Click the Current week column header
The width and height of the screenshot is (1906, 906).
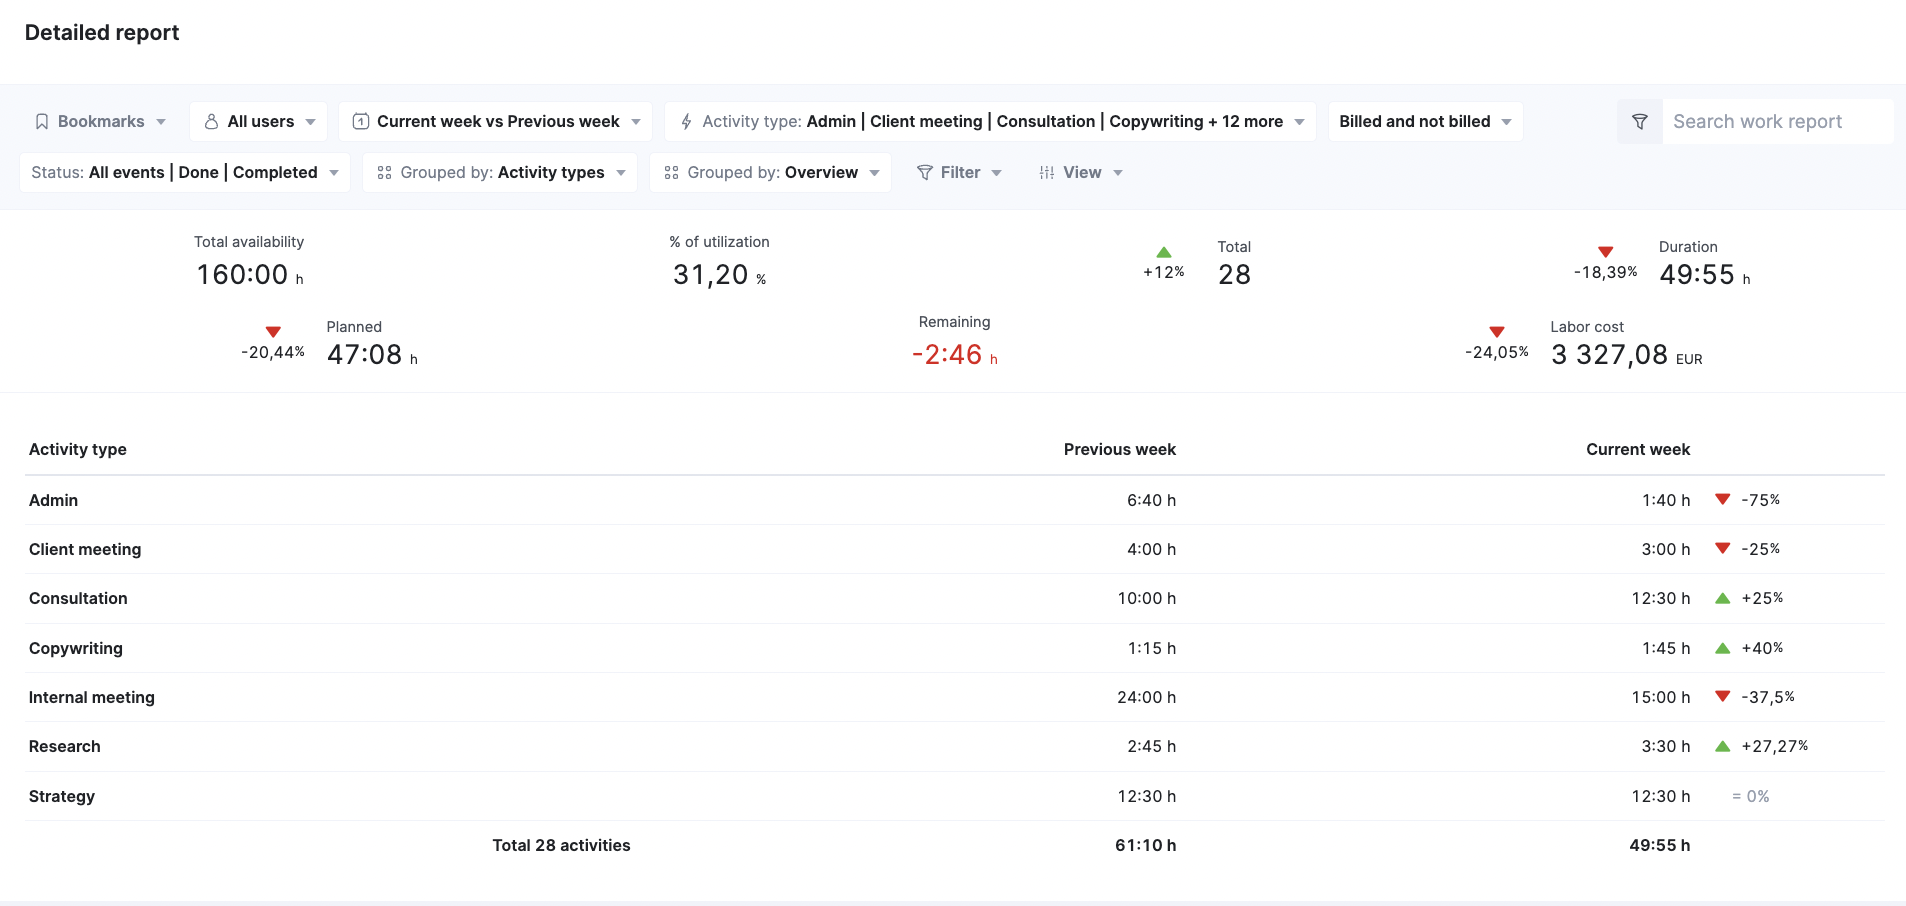(1638, 450)
